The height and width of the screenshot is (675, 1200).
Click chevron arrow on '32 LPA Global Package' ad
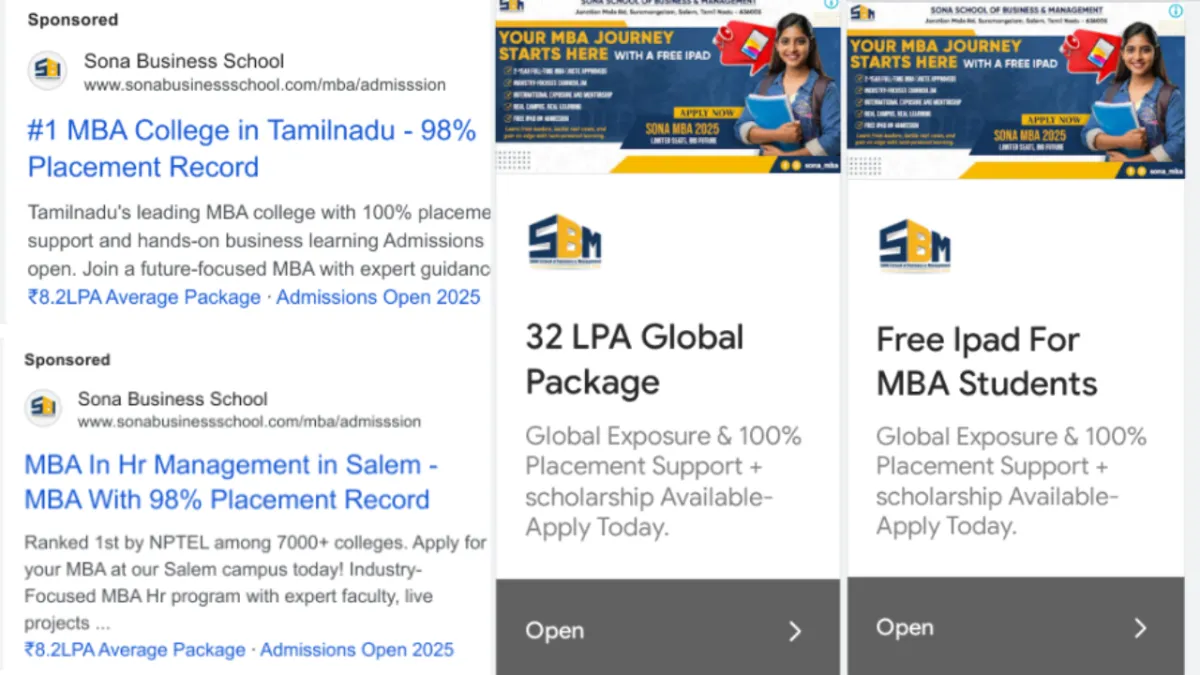tap(795, 631)
